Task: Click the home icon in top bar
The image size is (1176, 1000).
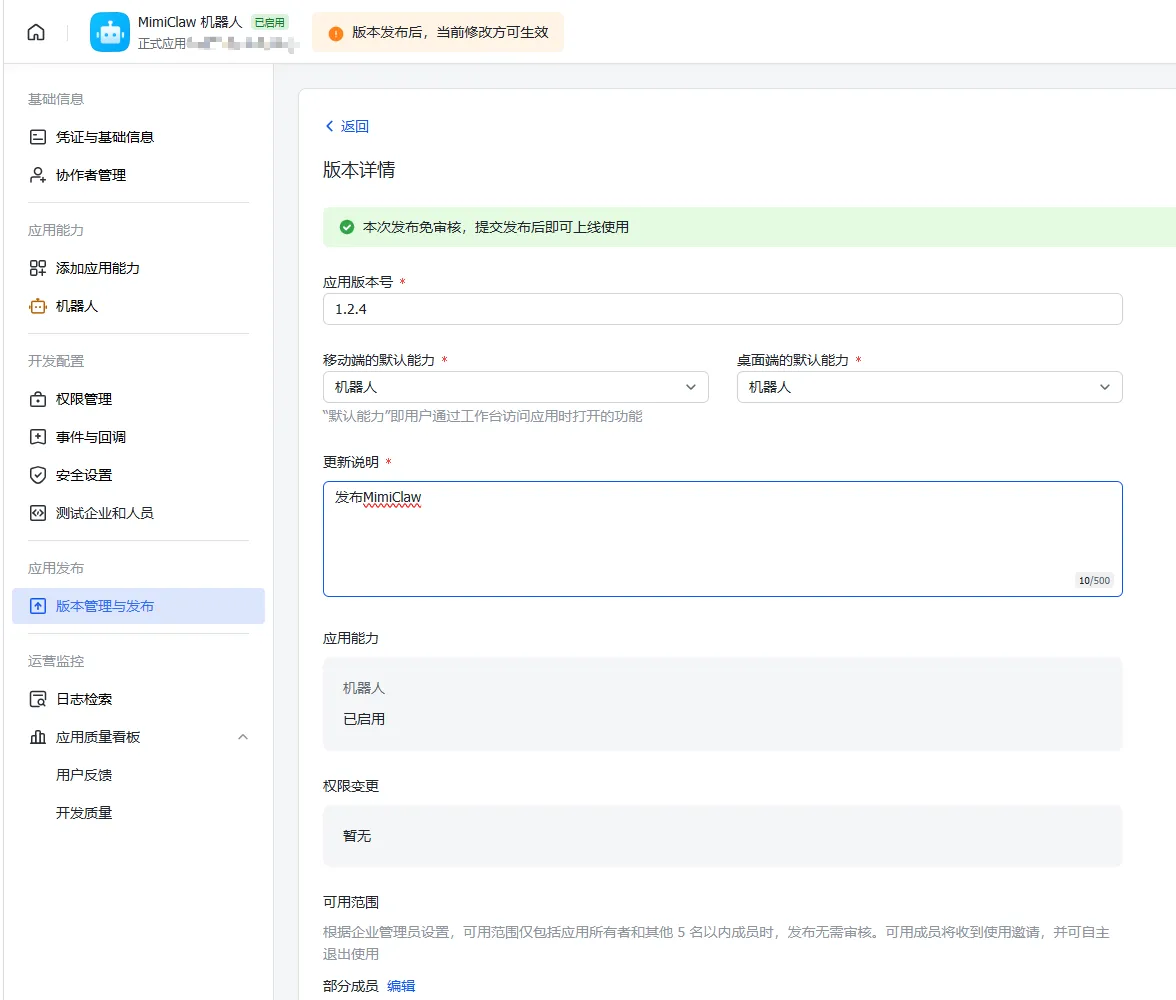Action: [x=36, y=32]
